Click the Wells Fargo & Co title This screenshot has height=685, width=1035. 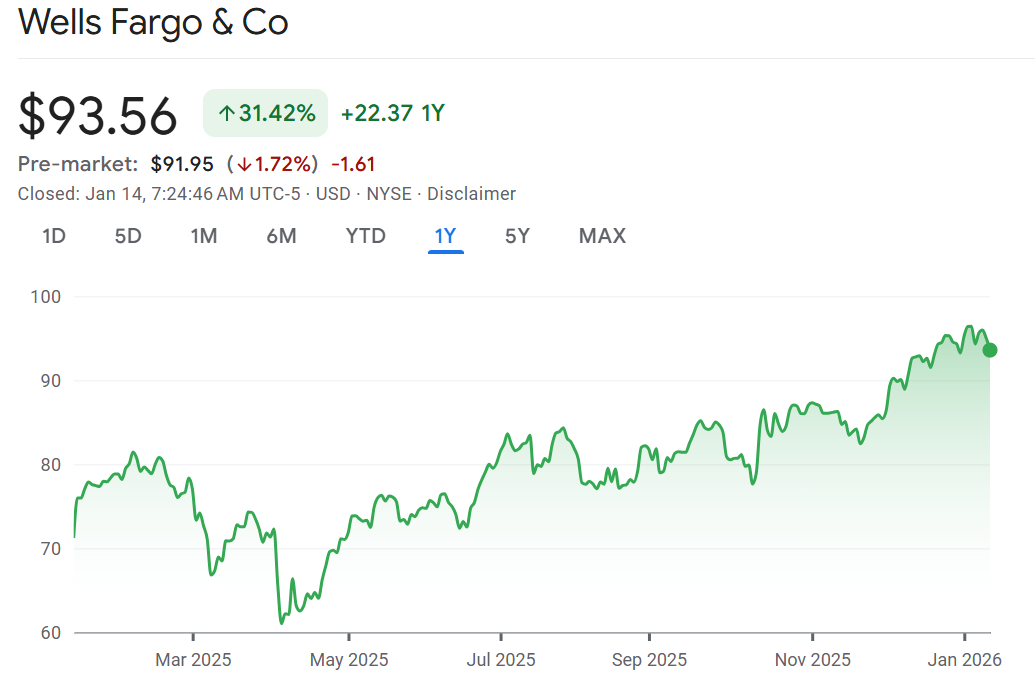click(x=153, y=23)
